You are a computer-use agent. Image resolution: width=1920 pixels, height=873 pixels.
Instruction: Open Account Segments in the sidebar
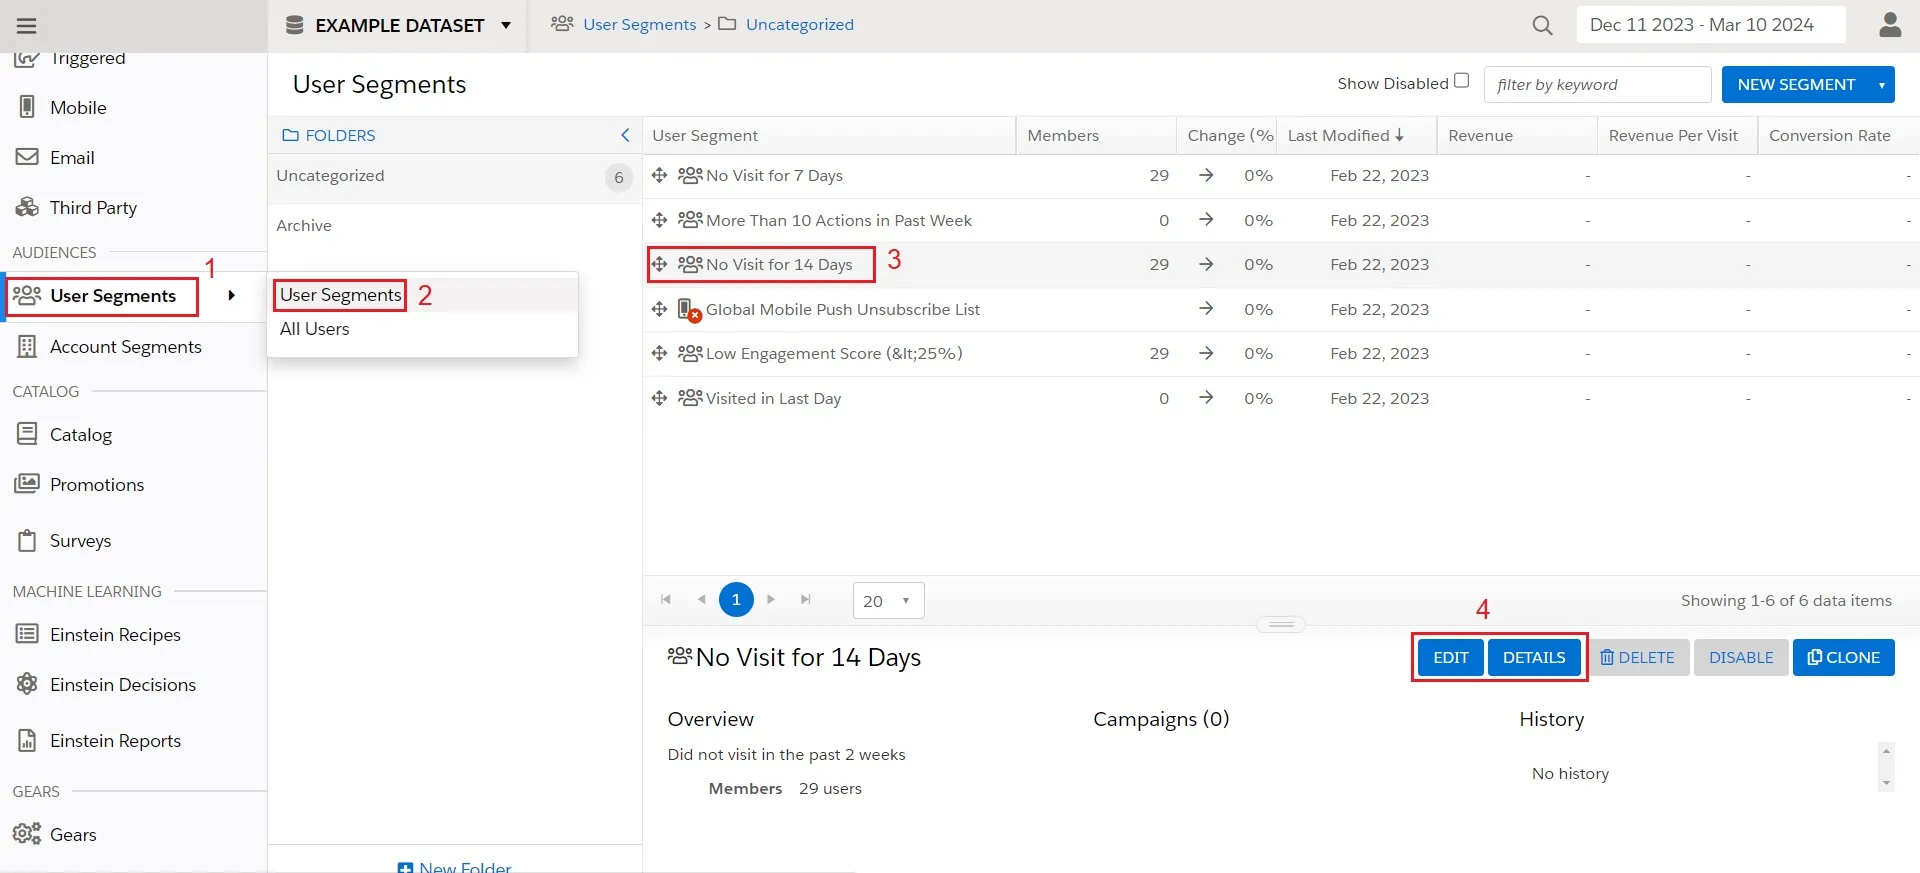coord(125,347)
